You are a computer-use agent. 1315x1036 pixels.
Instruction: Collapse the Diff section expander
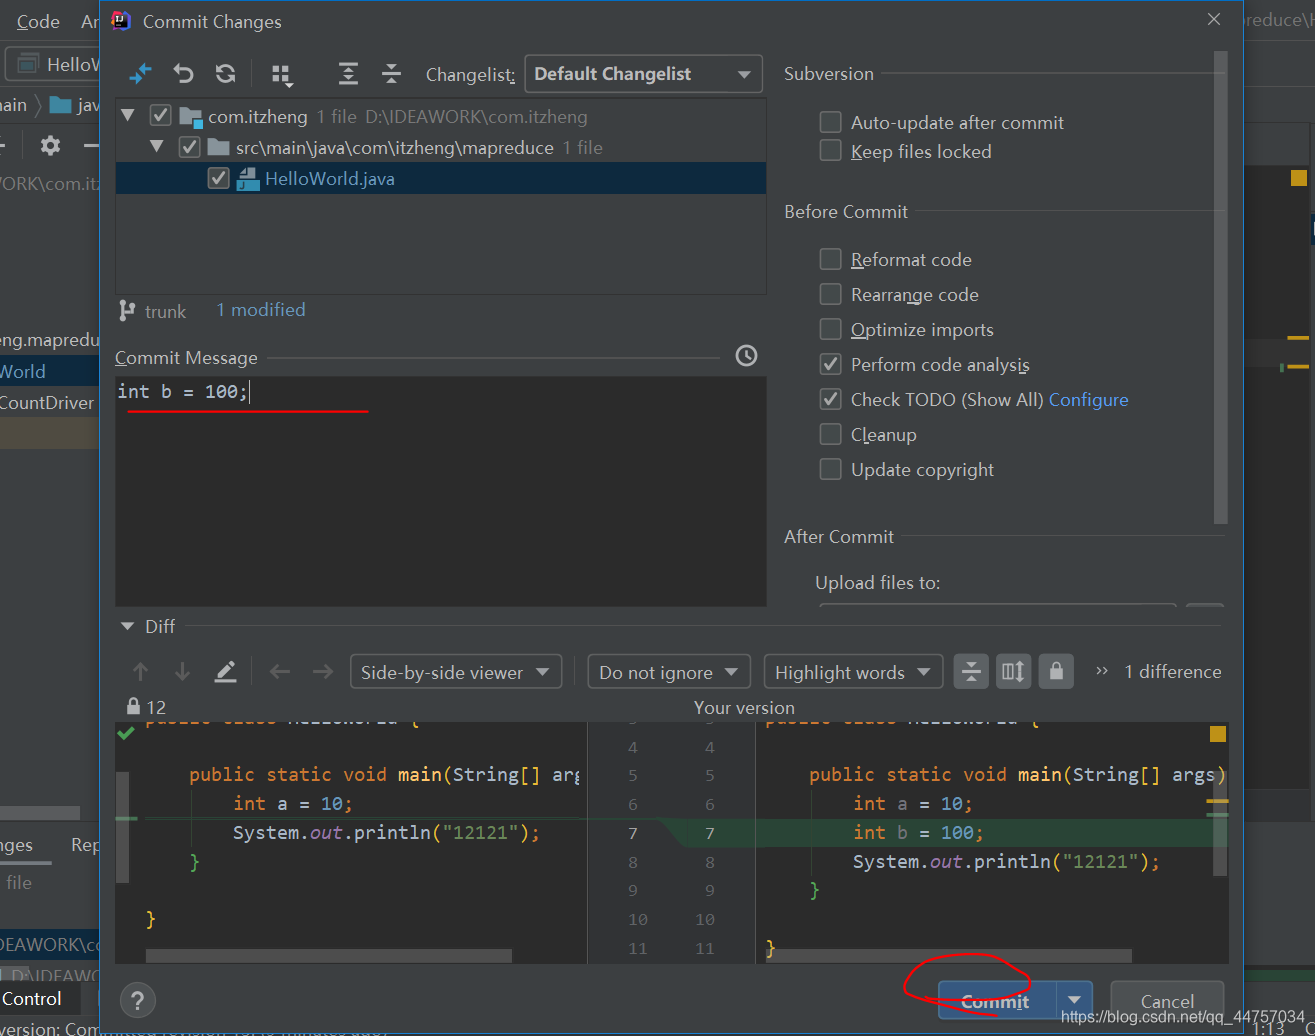127,627
